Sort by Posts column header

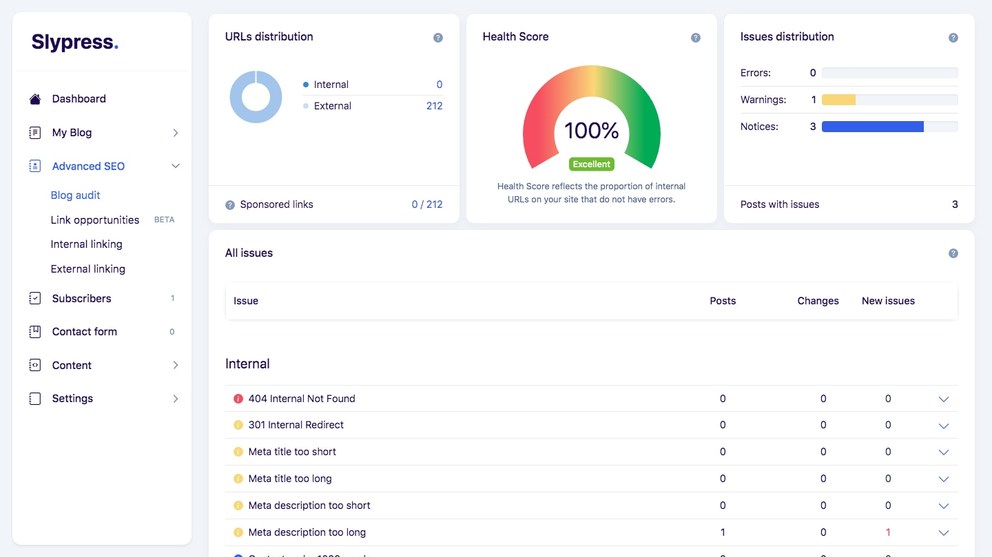click(722, 301)
